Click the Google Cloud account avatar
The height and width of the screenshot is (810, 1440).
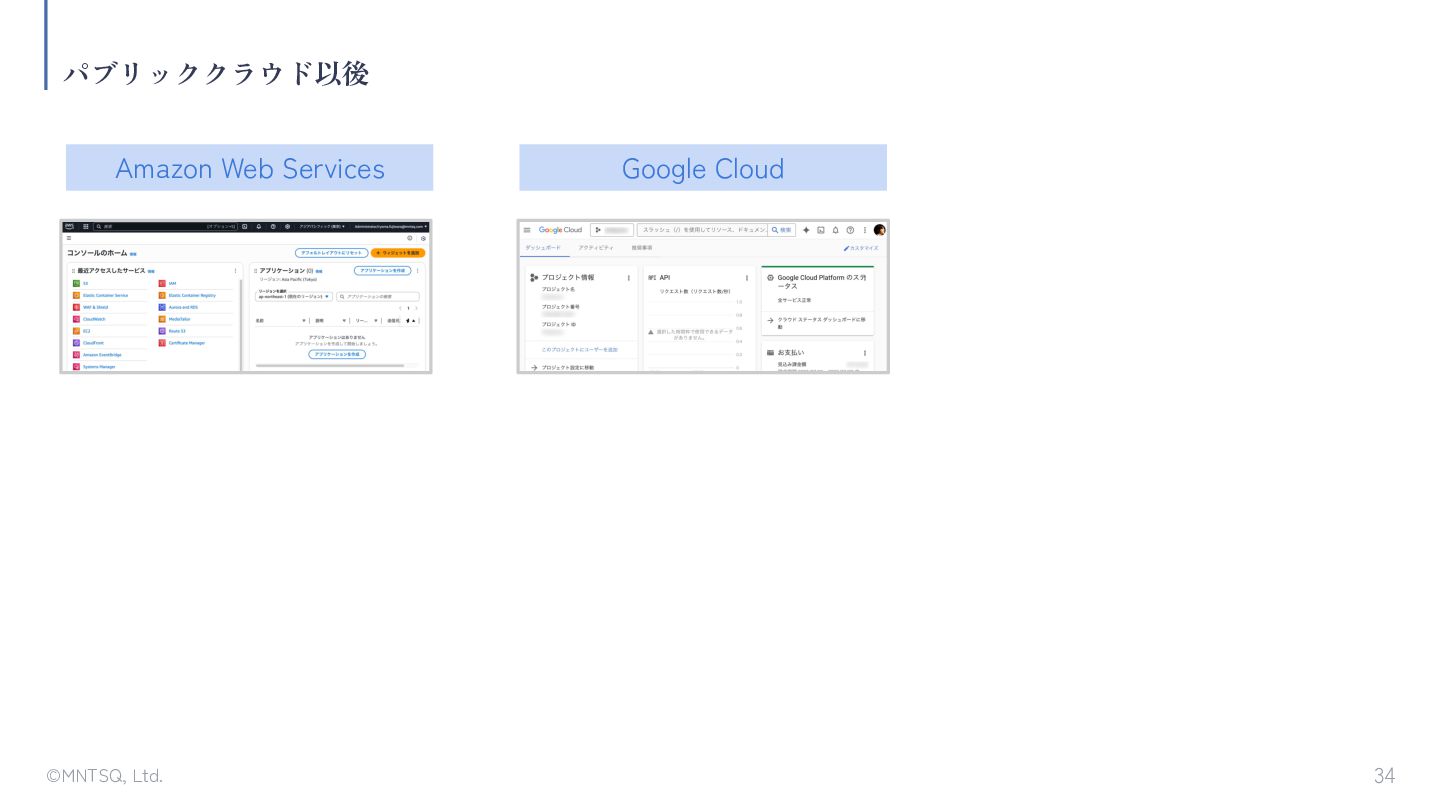(879, 230)
